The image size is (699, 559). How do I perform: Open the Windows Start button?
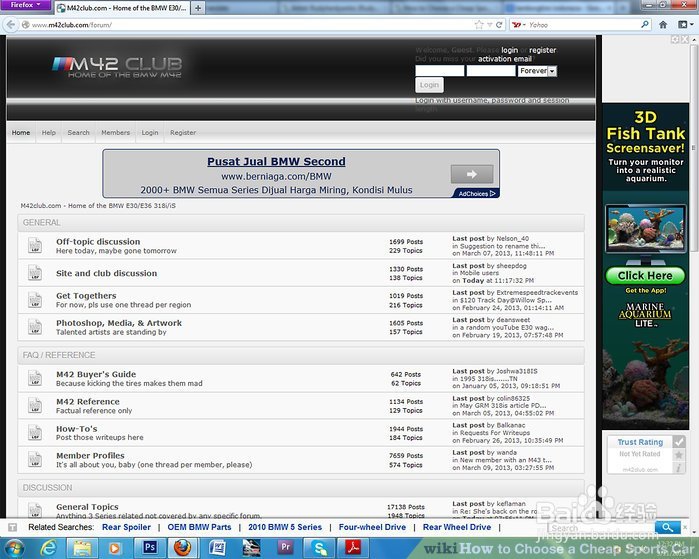(13, 548)
